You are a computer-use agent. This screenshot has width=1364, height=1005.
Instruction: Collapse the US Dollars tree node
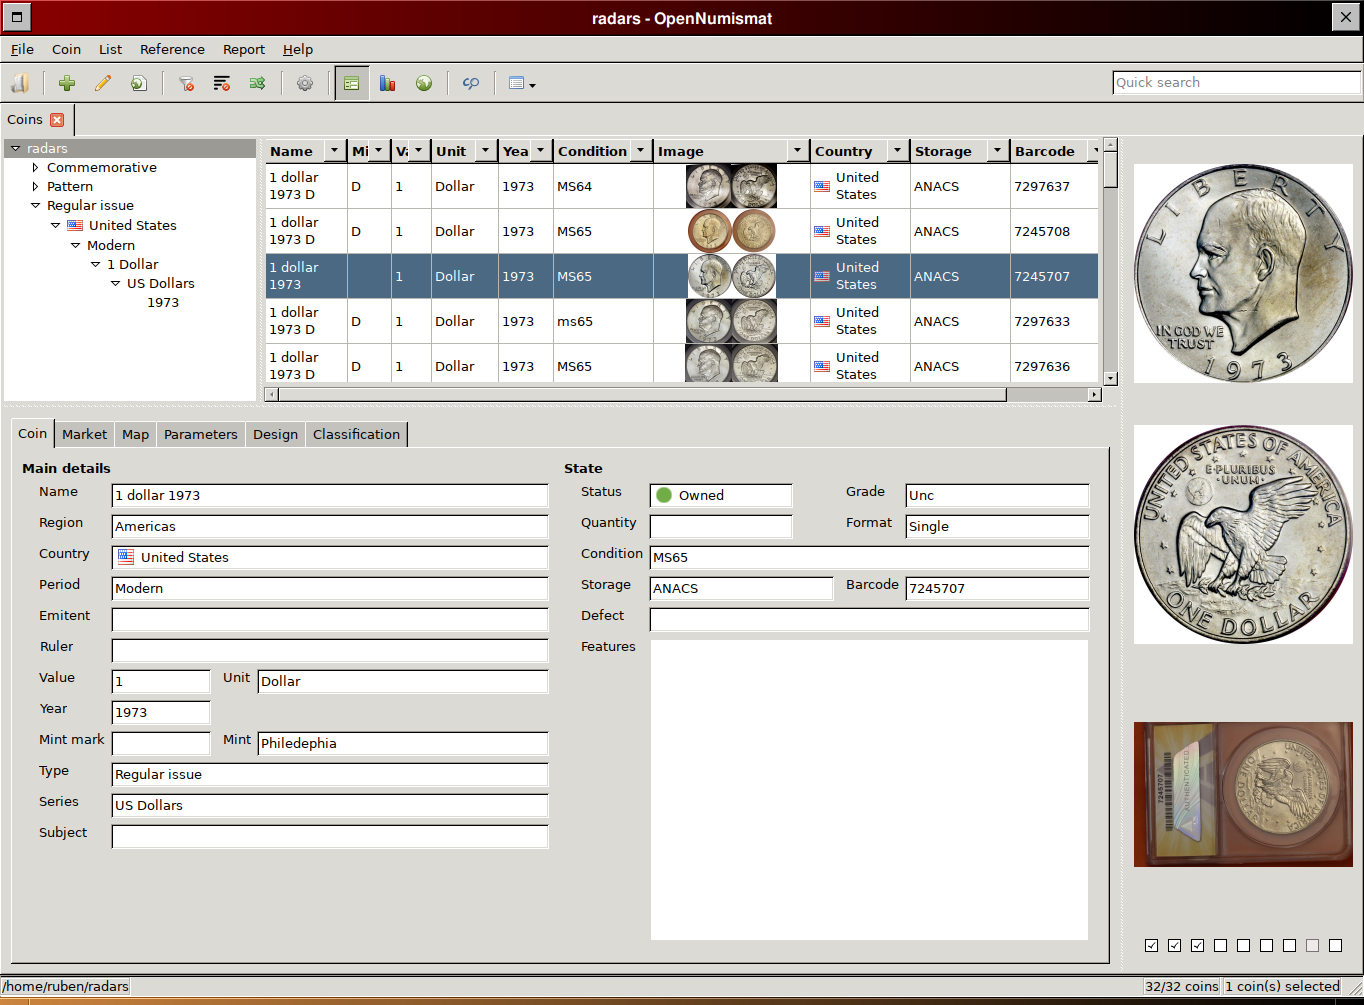(x=115, y=283)
